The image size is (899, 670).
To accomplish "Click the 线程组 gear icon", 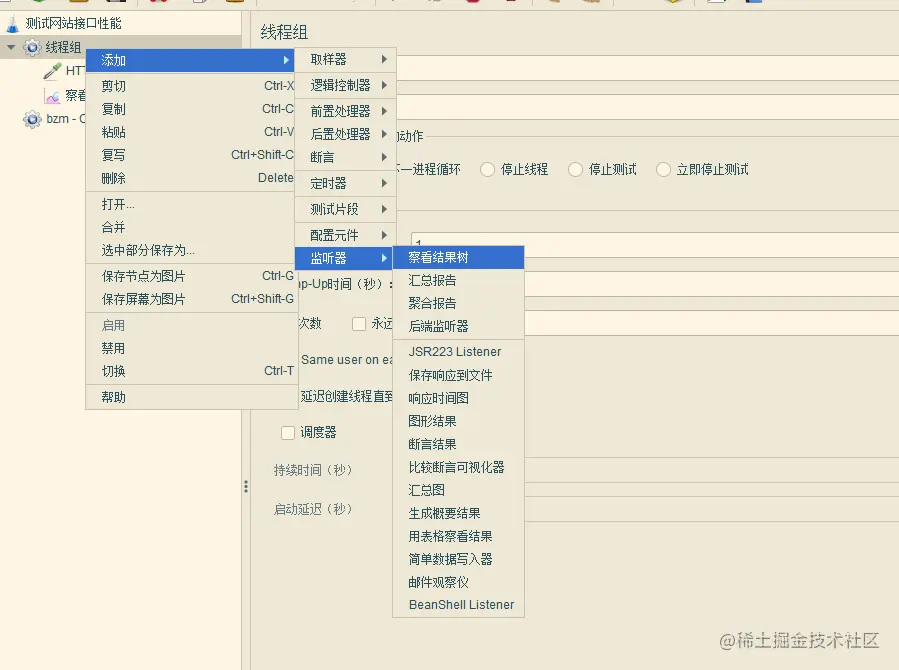I will point(33,46).
